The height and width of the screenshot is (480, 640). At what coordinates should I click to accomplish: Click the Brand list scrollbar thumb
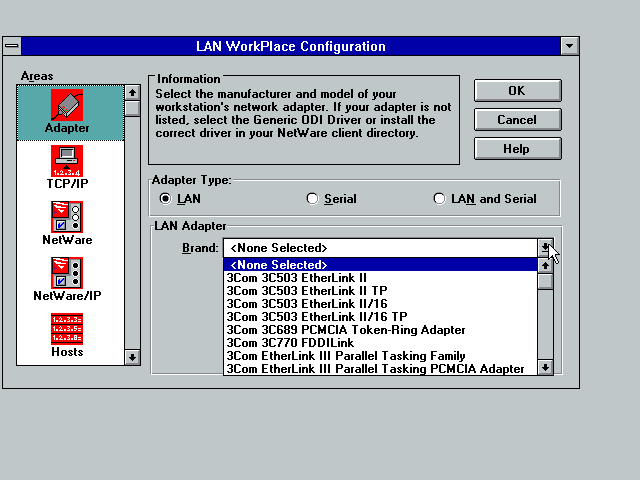tap(545, 282)
